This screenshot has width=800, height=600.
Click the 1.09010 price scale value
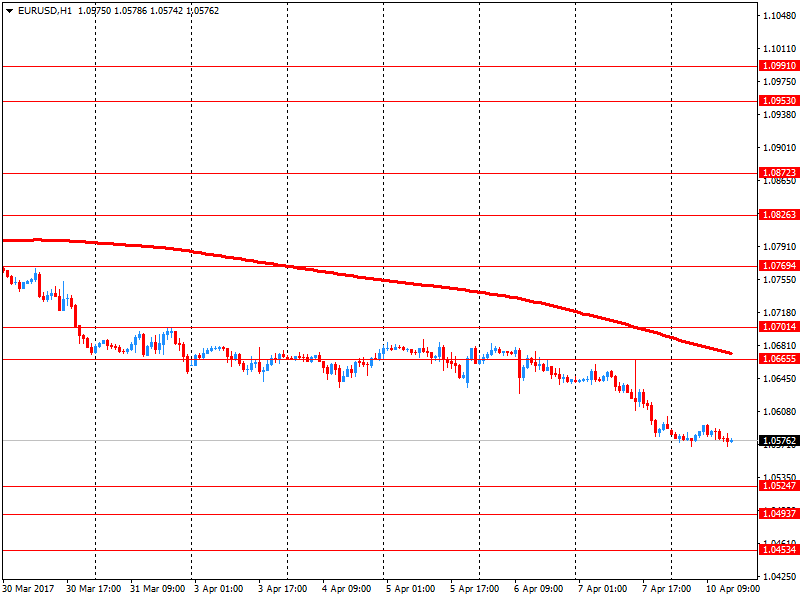(780, 148)
